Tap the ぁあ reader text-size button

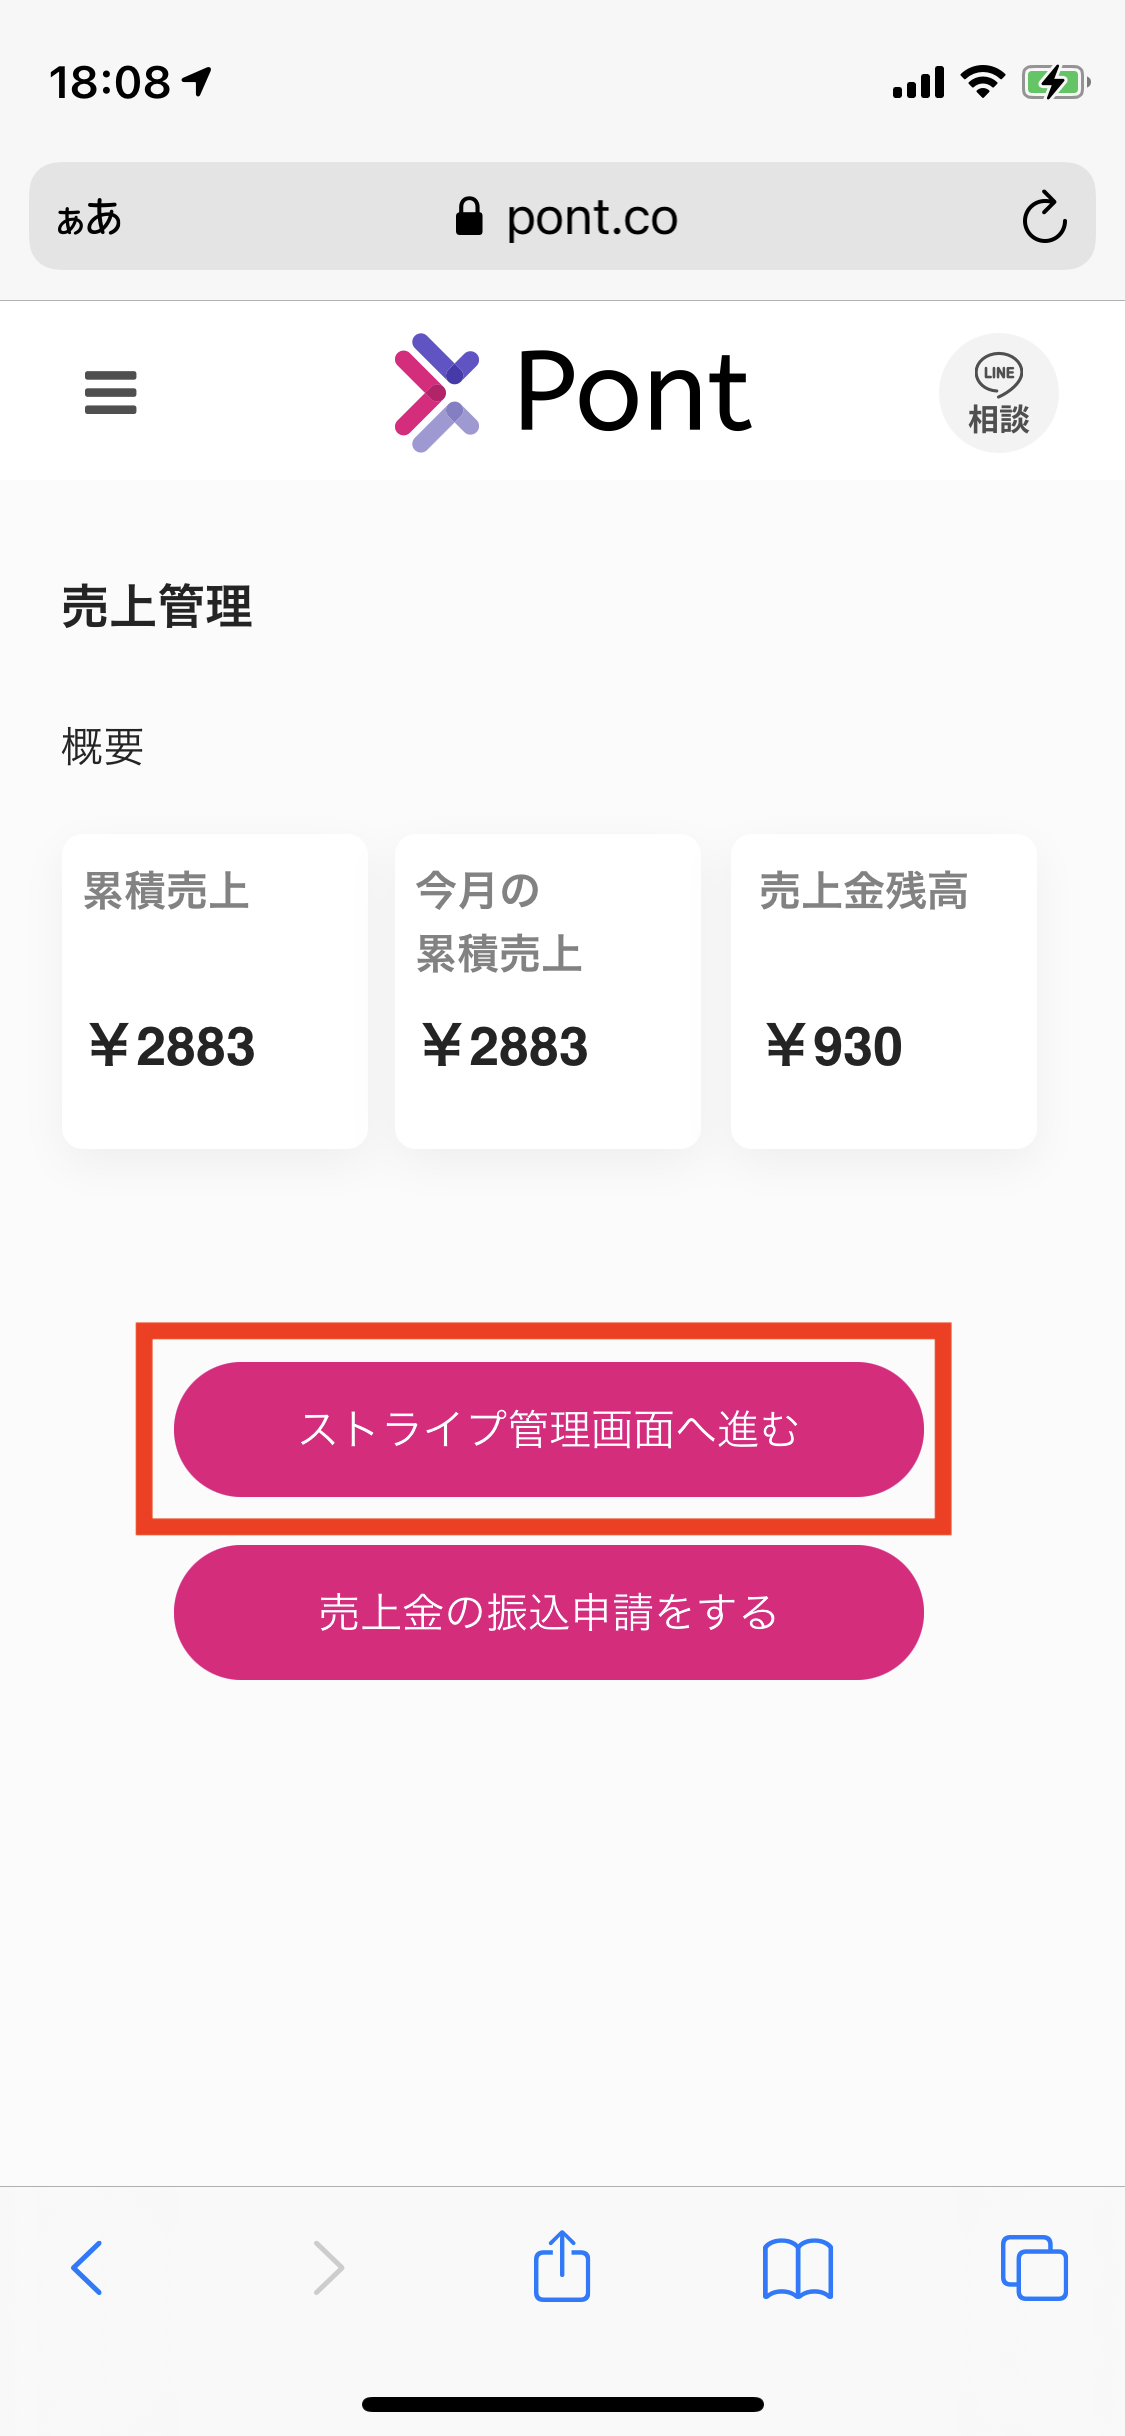coord(89,217)
